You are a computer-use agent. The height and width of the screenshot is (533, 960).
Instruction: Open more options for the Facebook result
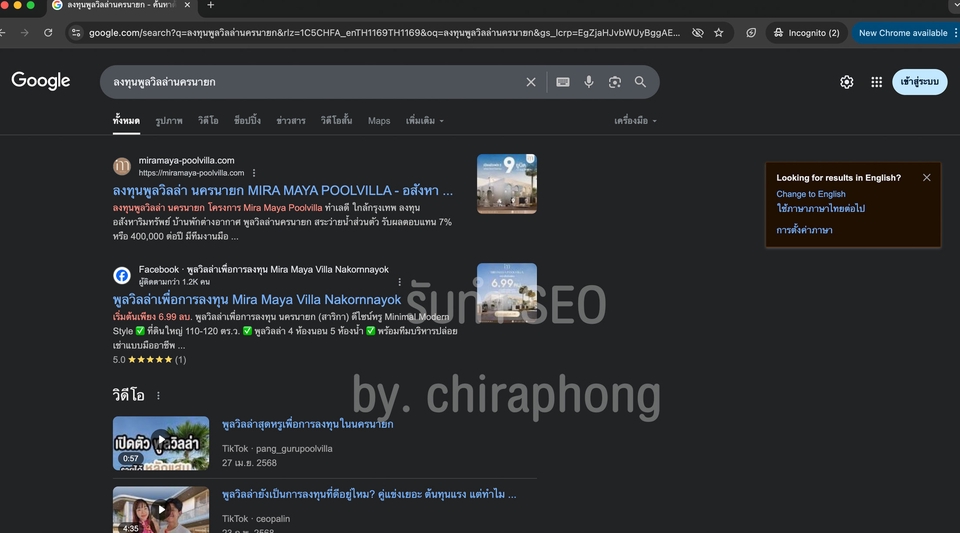400,282
